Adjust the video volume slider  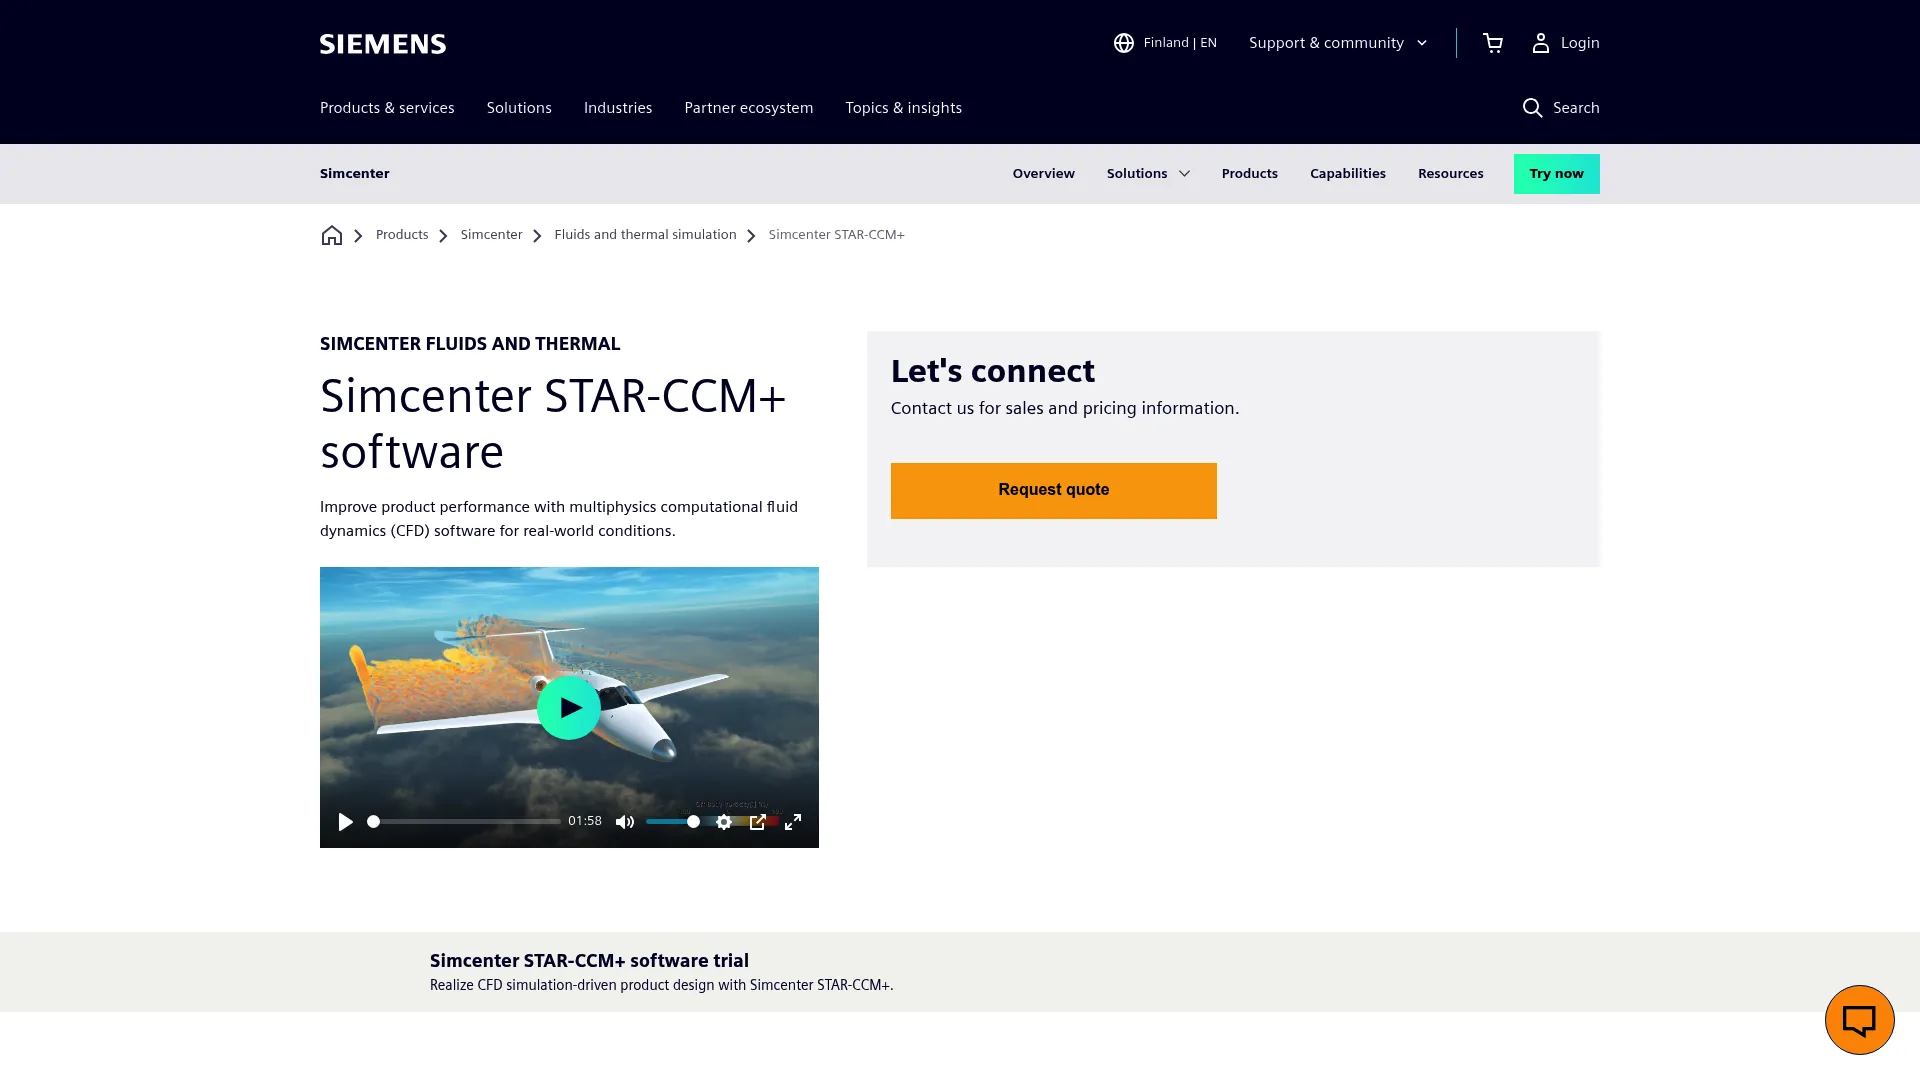coord(673,822)
